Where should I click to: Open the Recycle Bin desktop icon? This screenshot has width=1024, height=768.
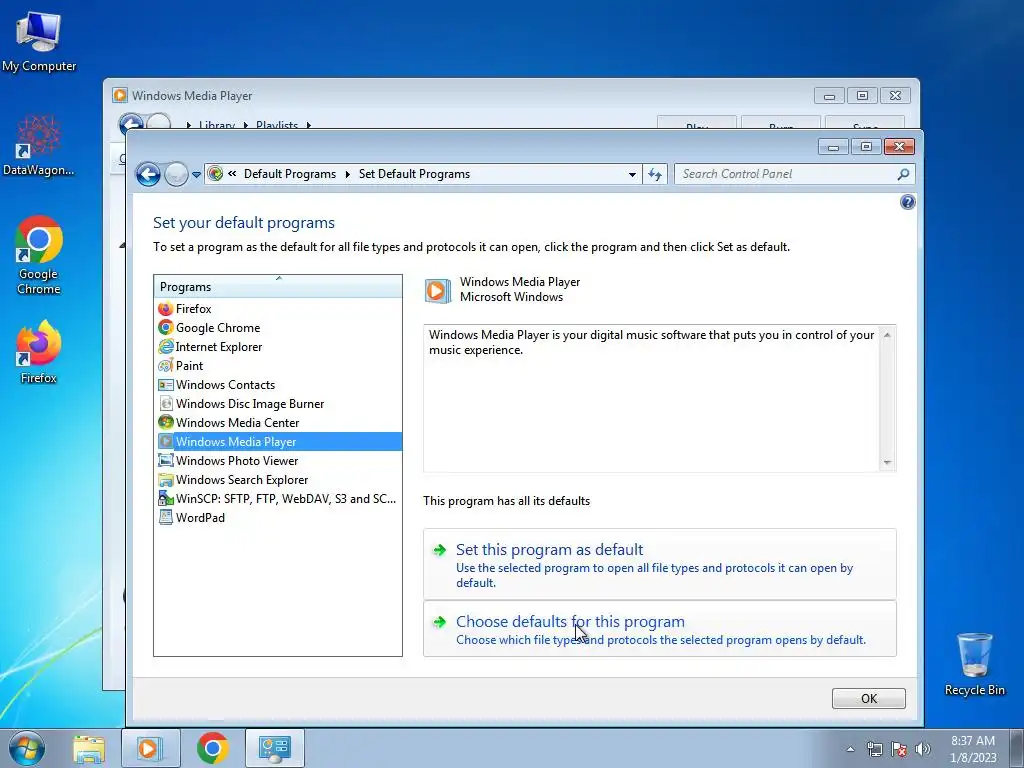[974, 664]
